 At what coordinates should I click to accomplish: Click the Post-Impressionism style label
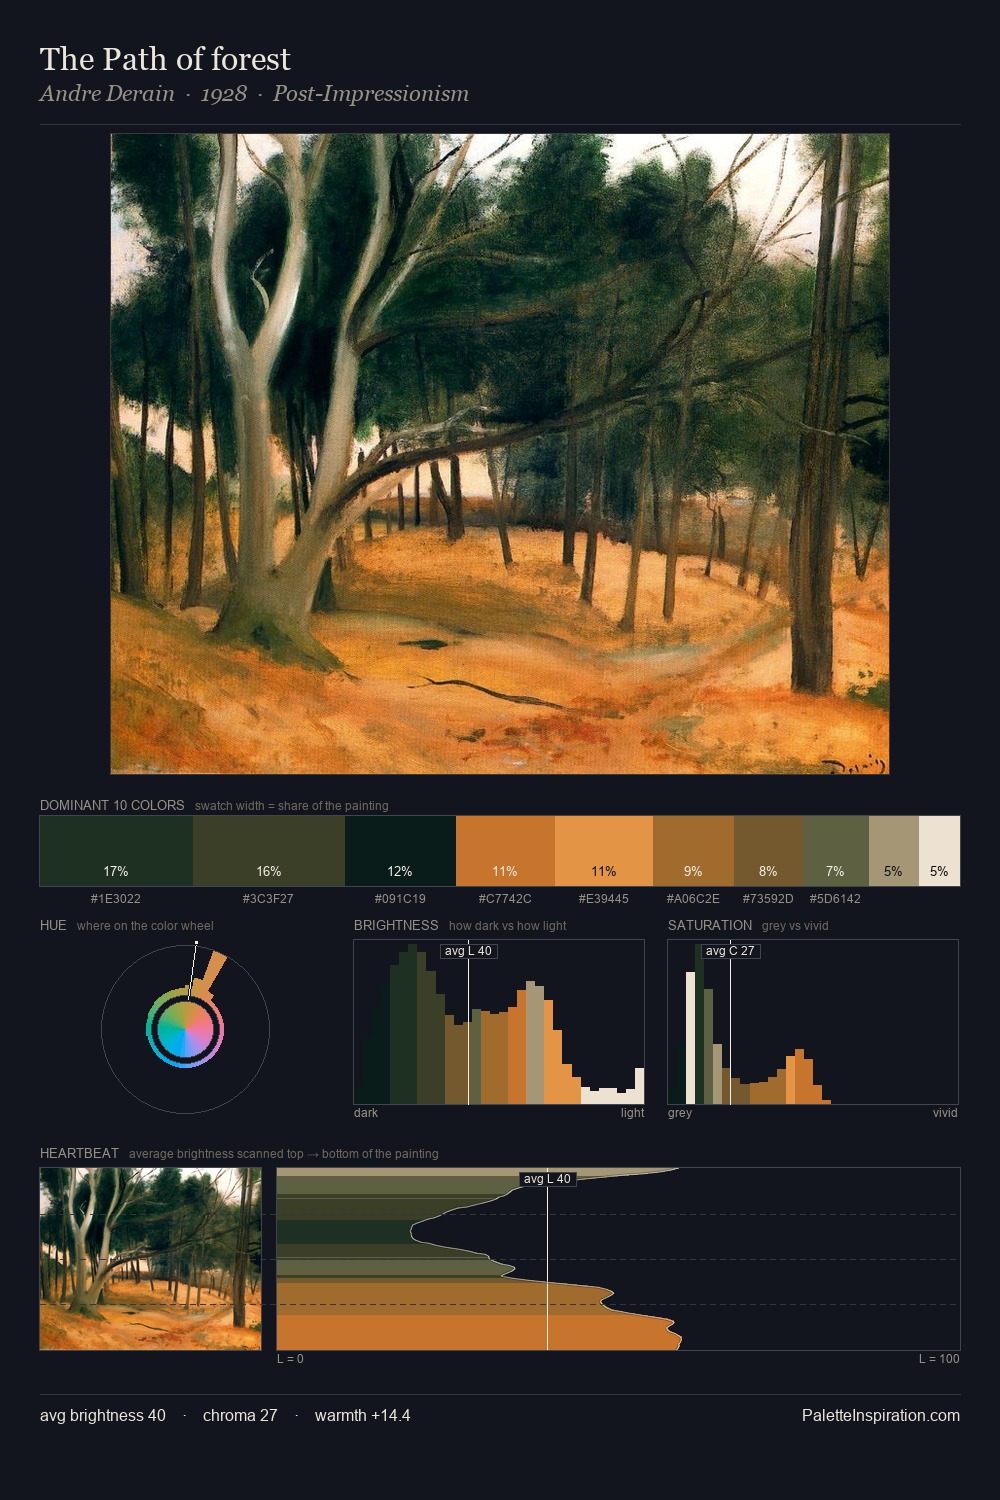coord(371,94)
